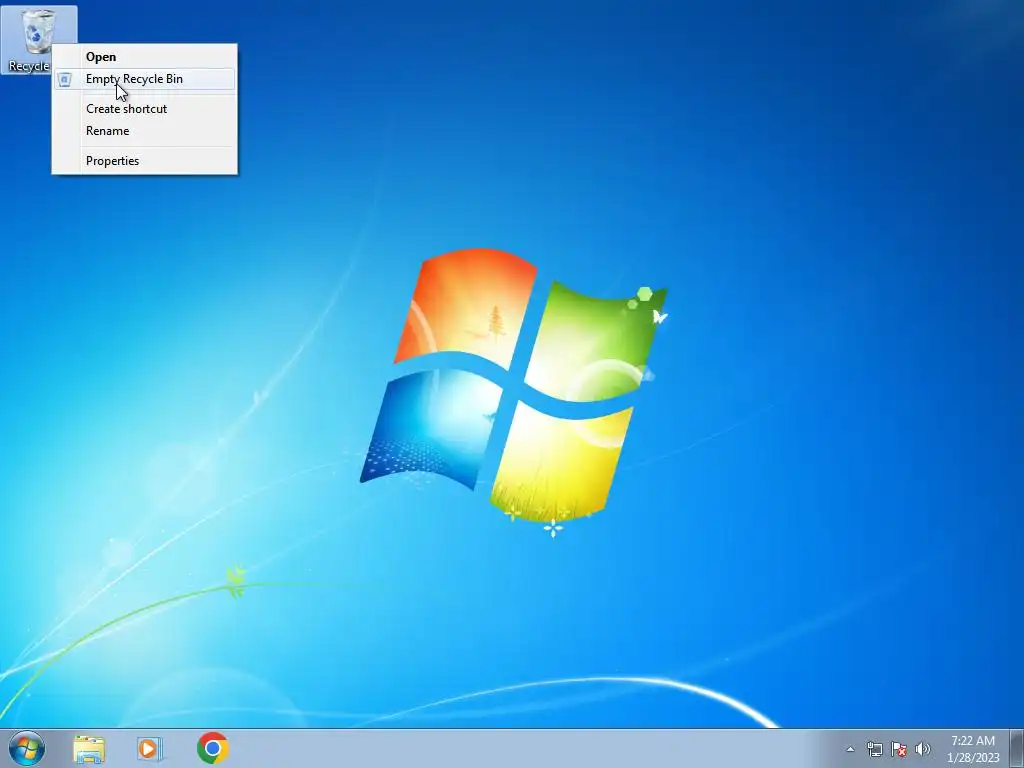Launch Google Chrome from the taskbar
Viewport: 1024px width, 768px height.
coord(213,748)
